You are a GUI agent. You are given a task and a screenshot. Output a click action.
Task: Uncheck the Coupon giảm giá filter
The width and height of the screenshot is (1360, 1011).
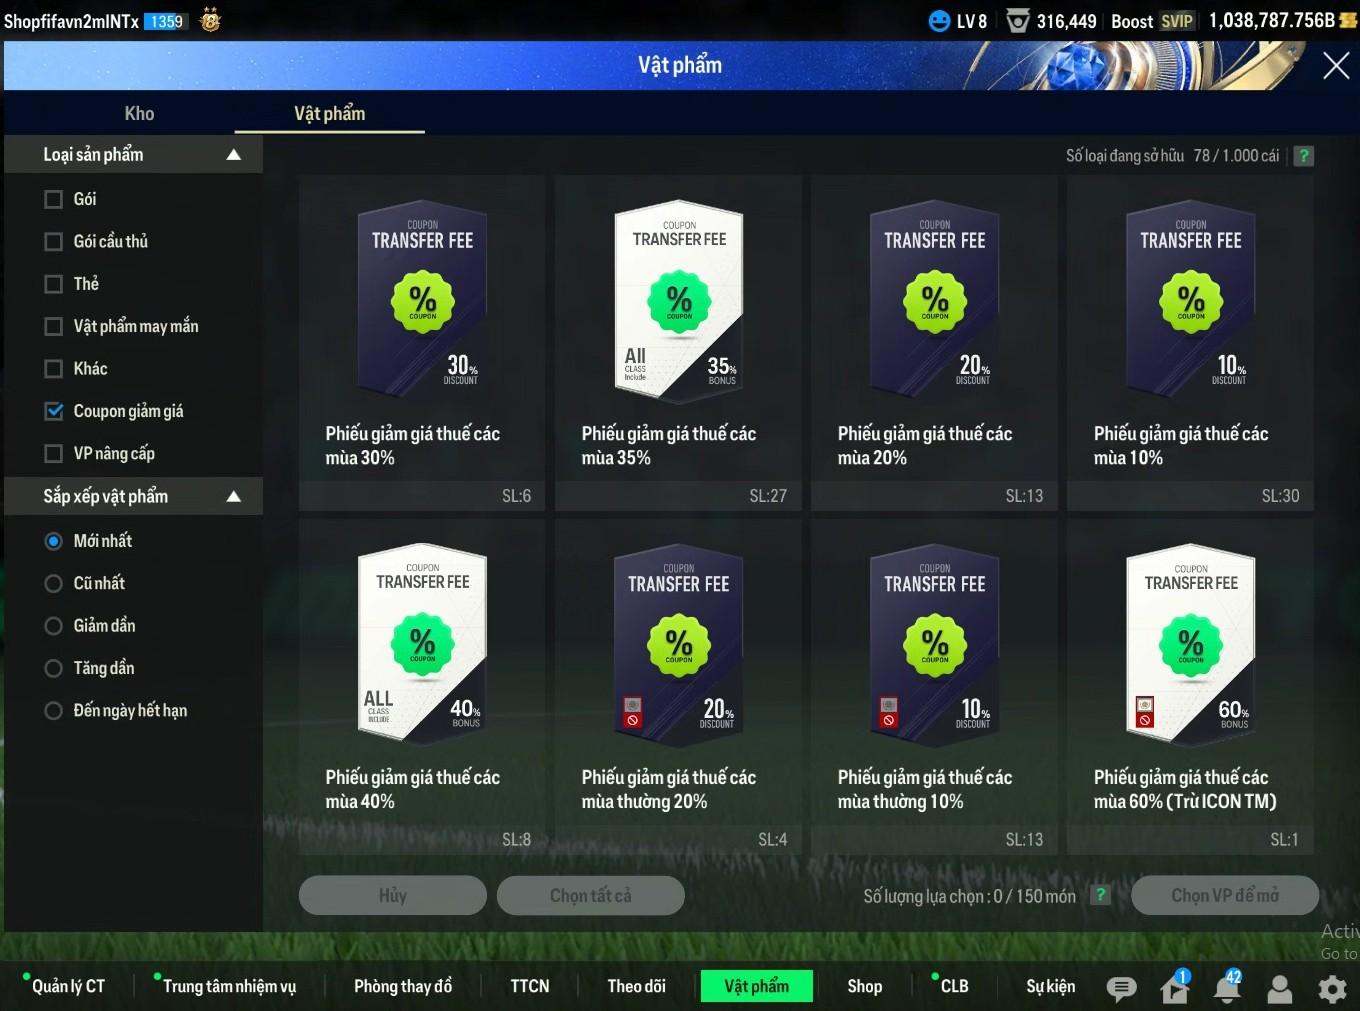54,411
